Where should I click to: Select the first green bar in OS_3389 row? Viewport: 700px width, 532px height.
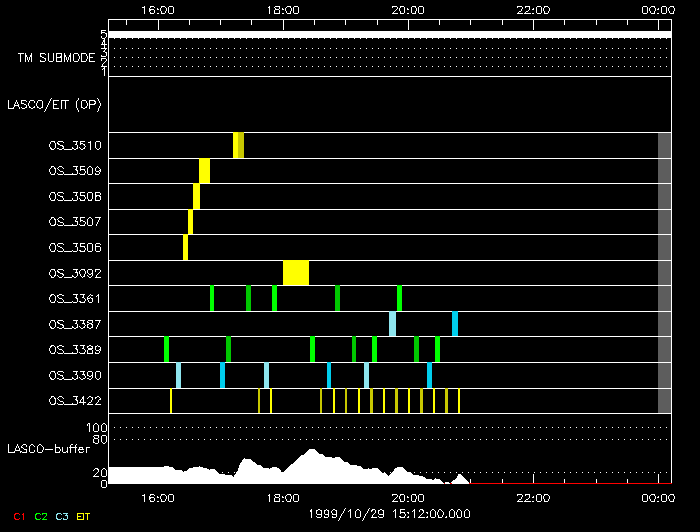point(166,349)
